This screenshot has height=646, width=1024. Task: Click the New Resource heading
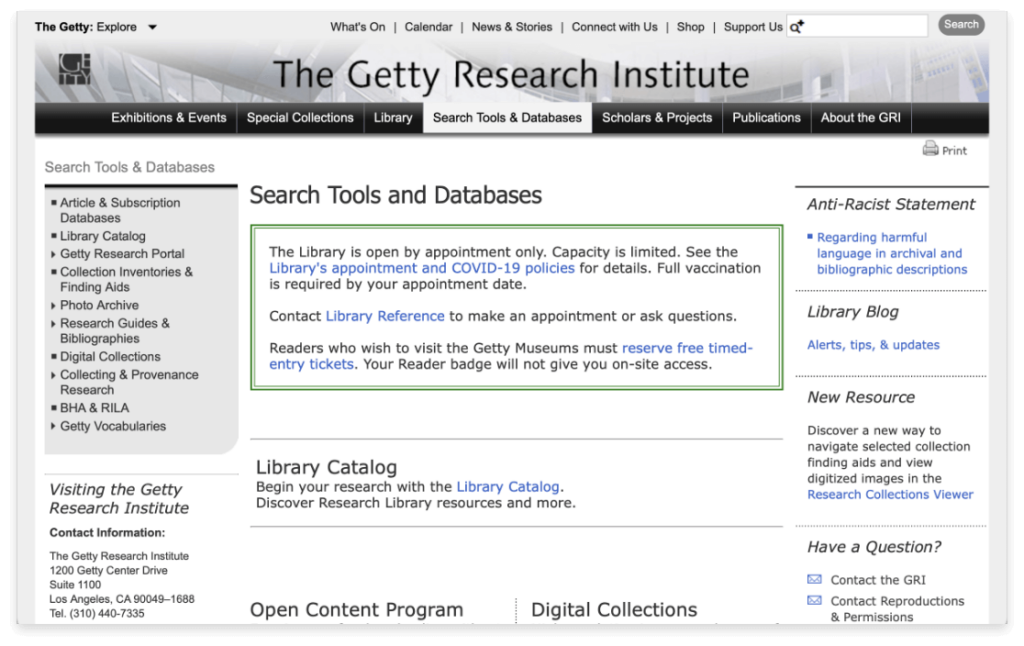[x=861, y=397]
